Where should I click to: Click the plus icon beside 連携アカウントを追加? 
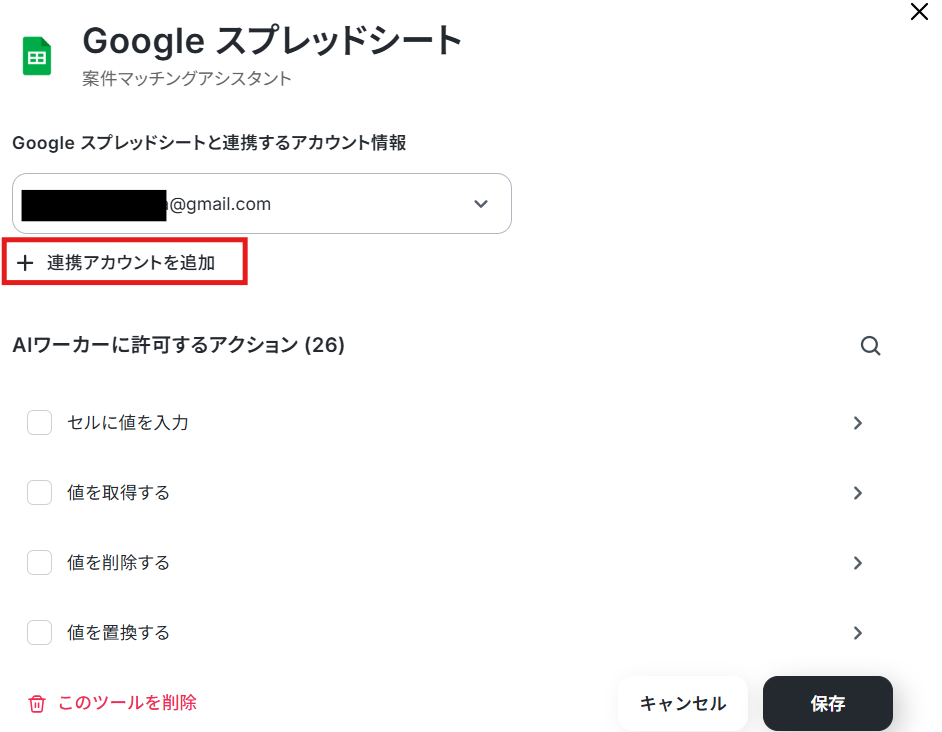[26, 263]
